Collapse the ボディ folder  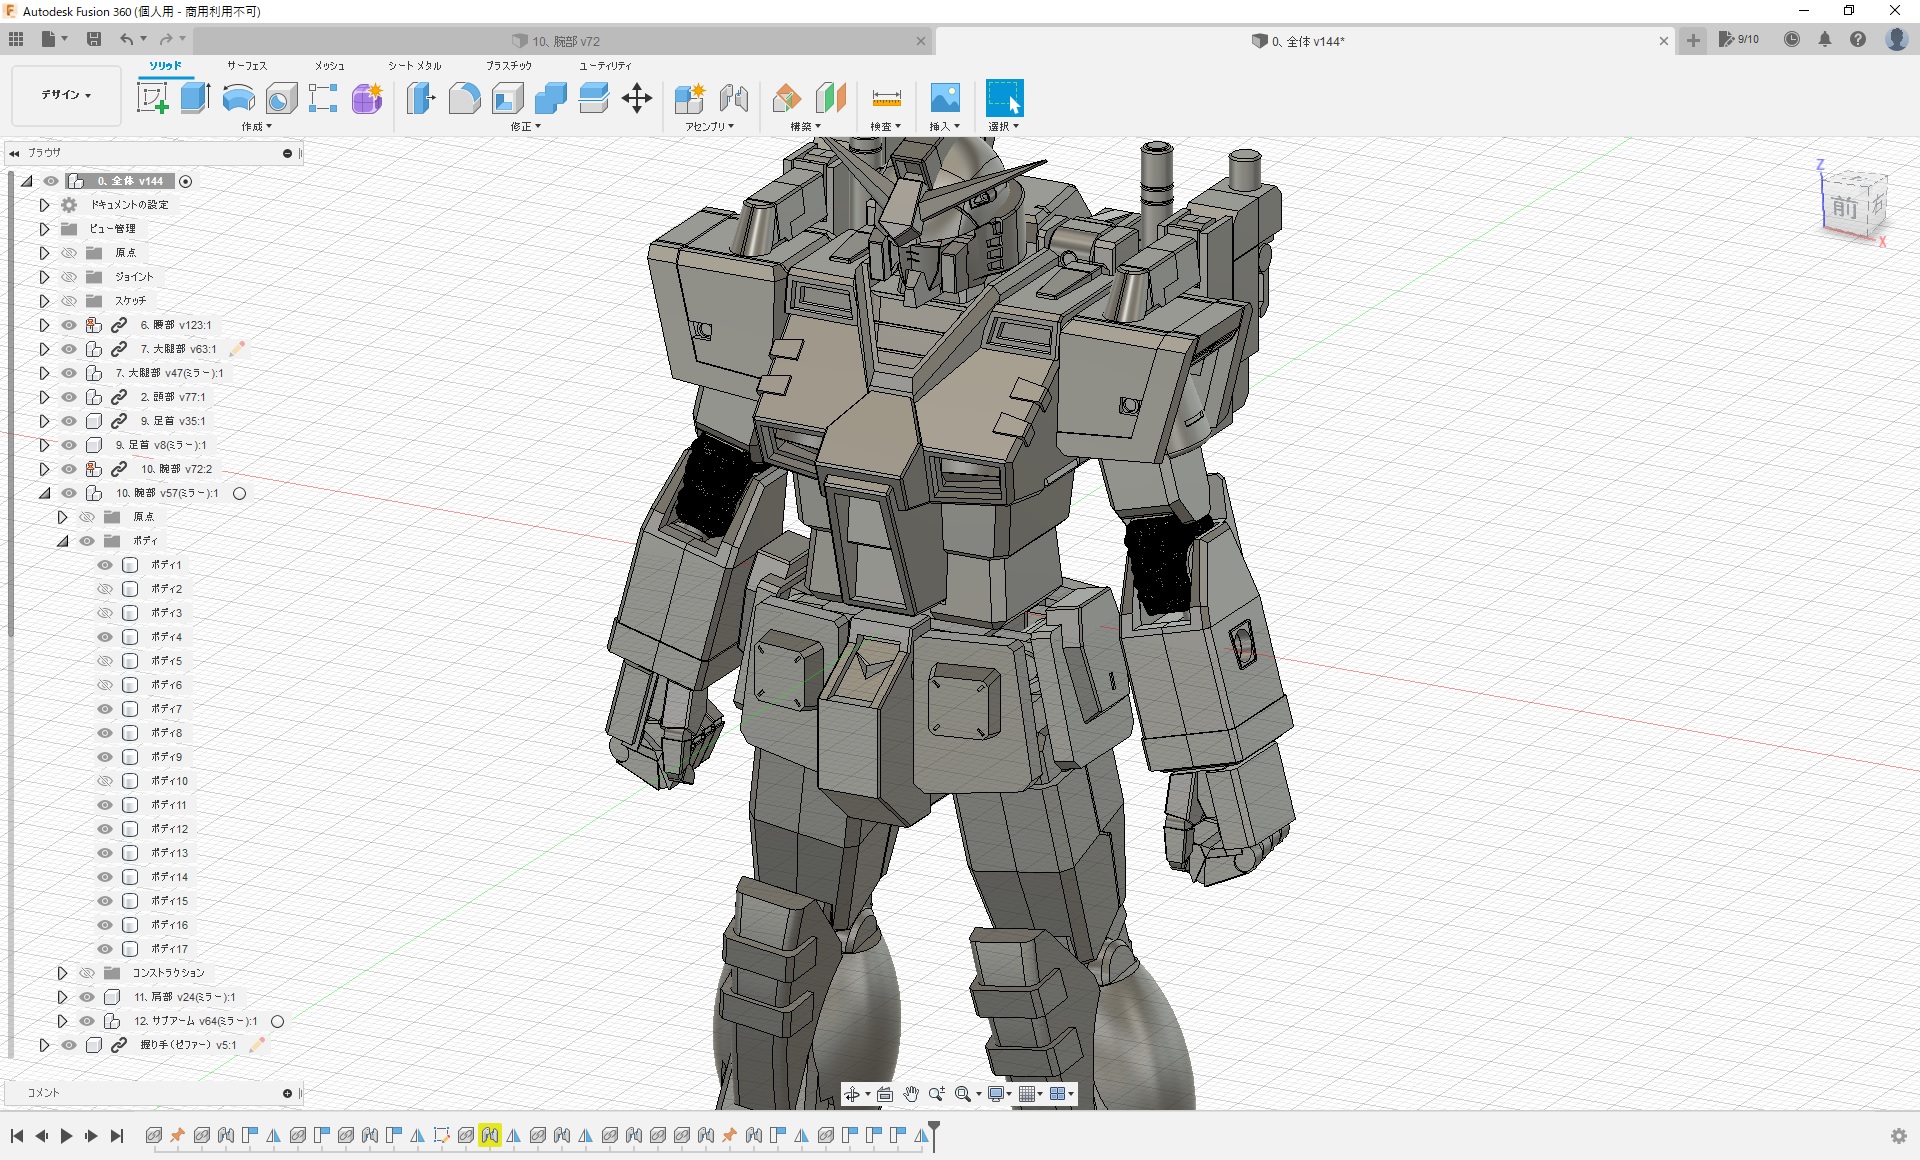click(x=62, y=541)
